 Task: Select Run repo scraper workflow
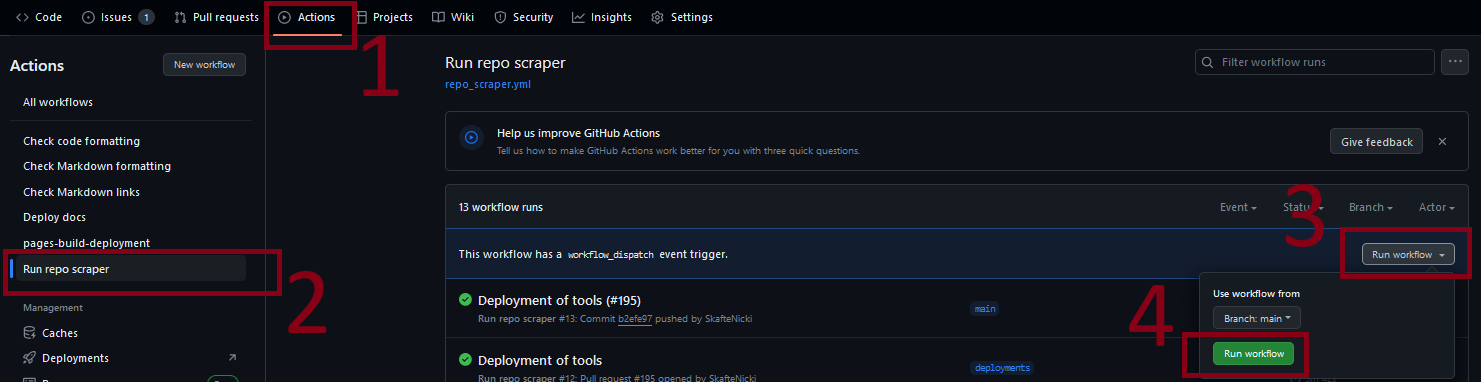[128, 269]
